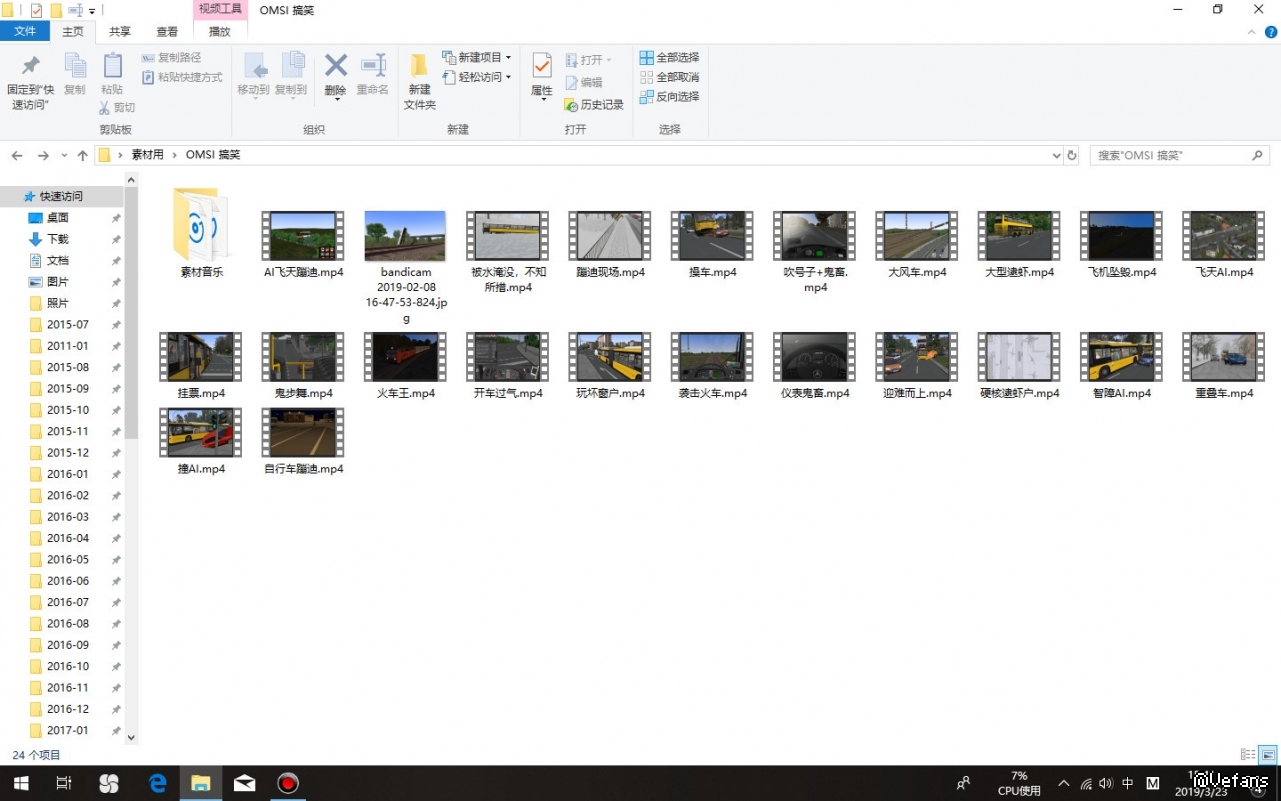Switch to the Play (播放) tab
Screen dimensions: 1281x801
click(220, 31)
